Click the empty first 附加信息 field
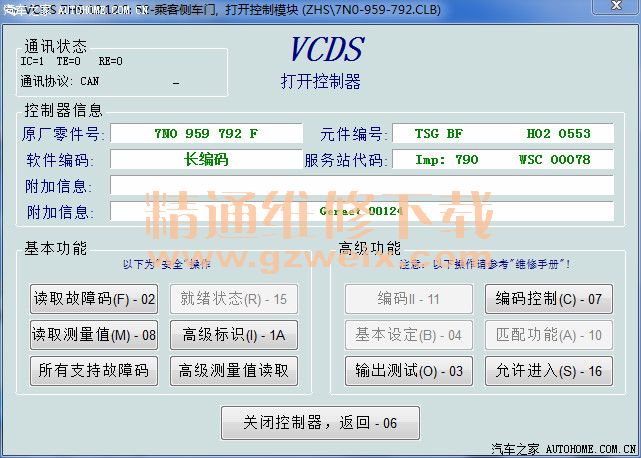641x458 pixels. pyautogui.click(x=362, y=185)
